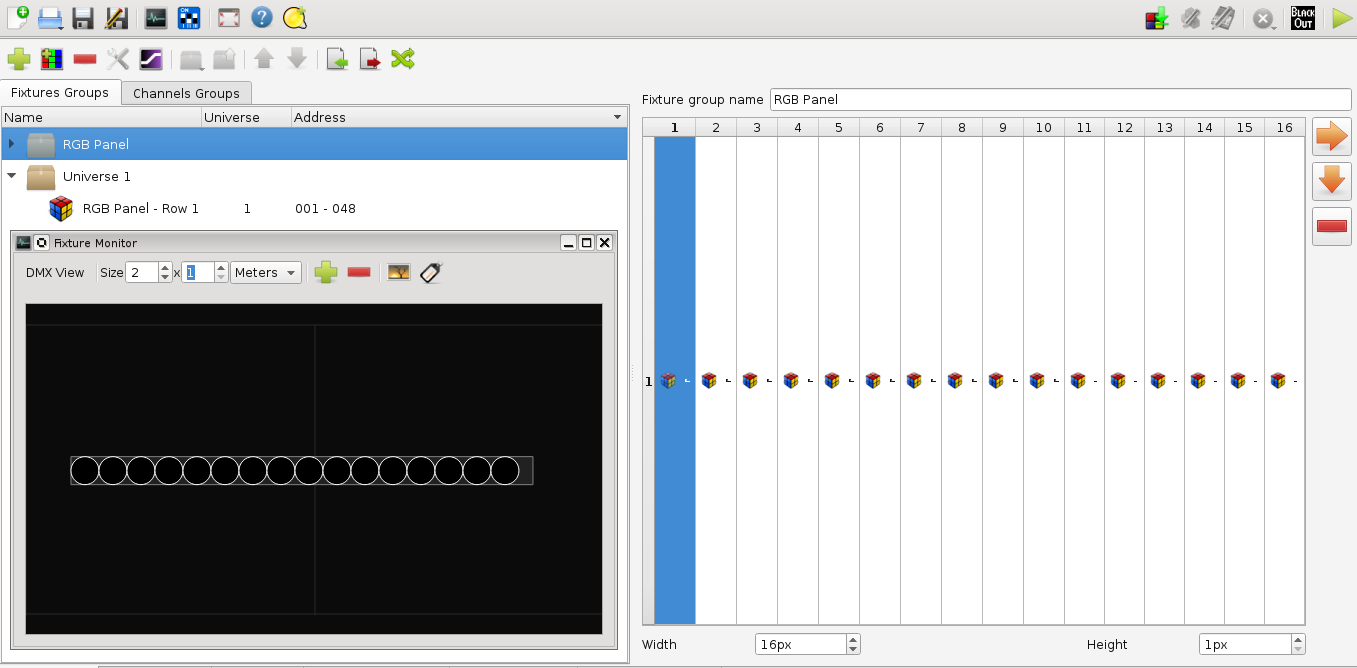Toggle the Black Out button
1357x668 pixels.
click(1303, 18)
